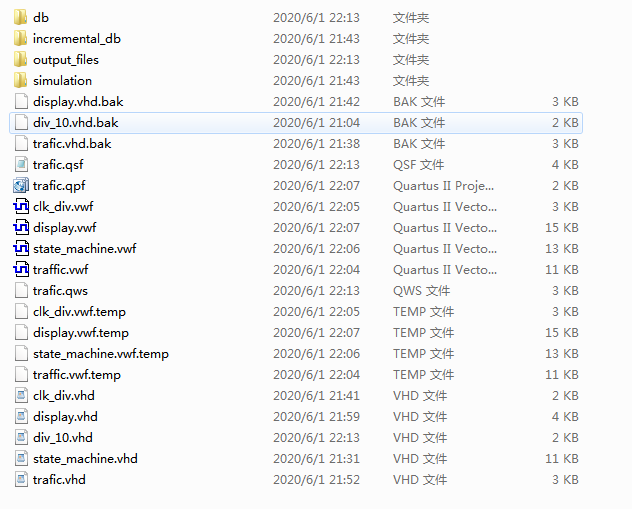Screen dimensions: 632x509
Task: Click the file name "traffic.vwf.temp"
Action: 77,375
